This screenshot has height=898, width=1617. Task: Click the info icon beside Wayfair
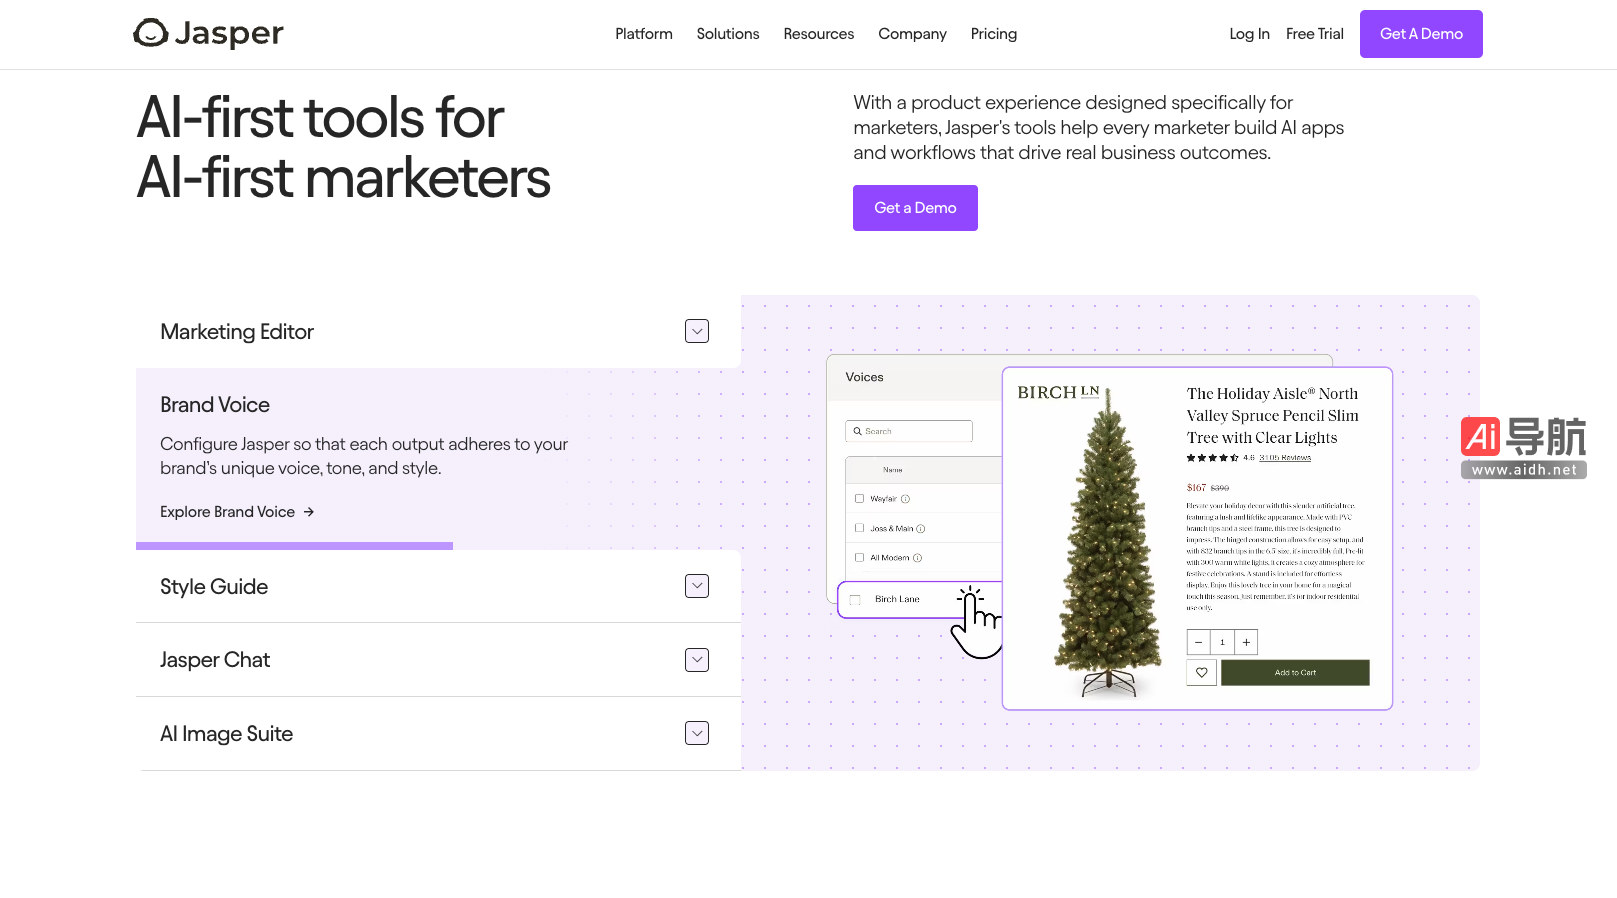pyautogui.click(x=905, y=499)
